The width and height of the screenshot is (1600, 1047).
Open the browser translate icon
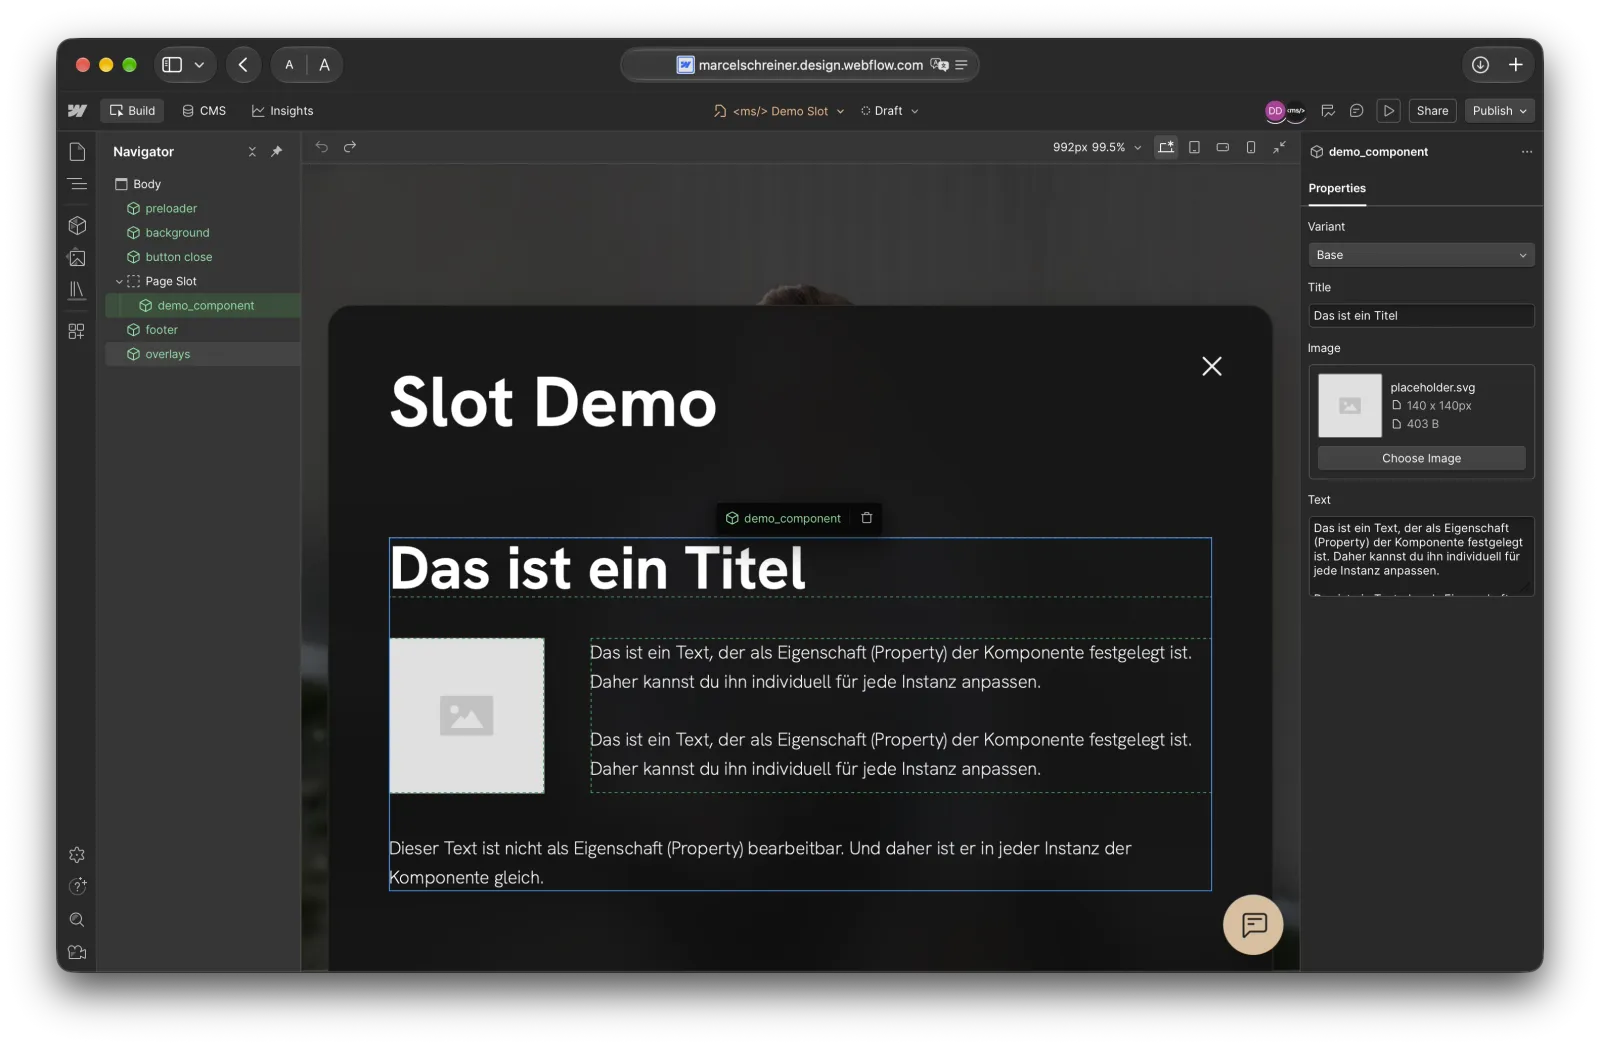[x=939, y=65]
